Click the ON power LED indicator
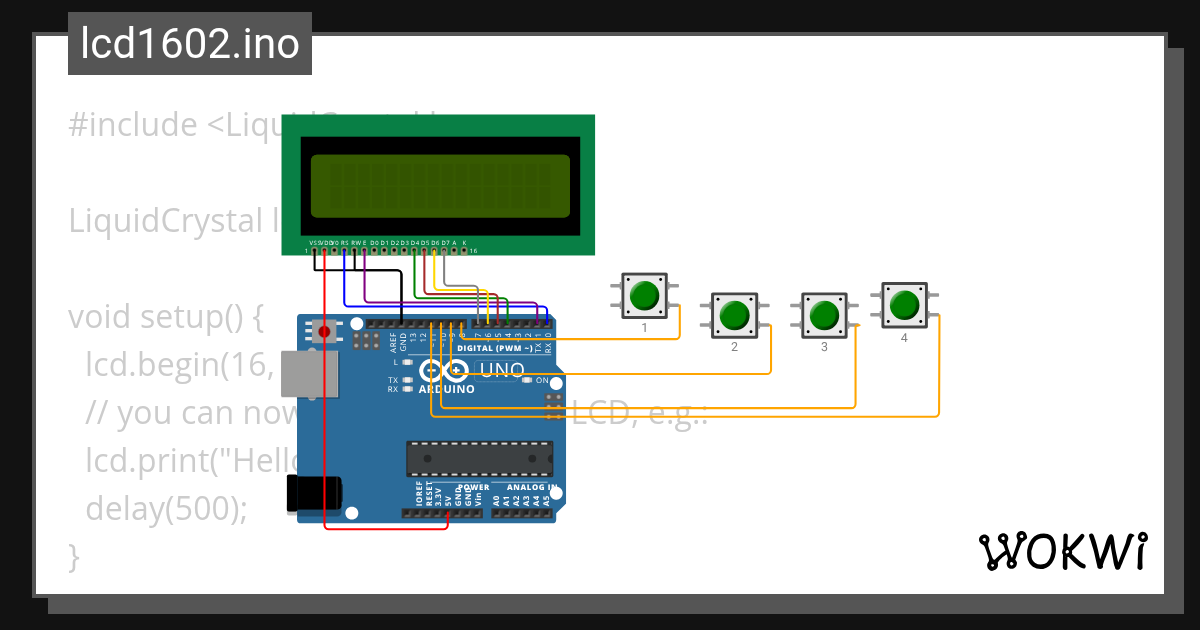This screenshot has width=1200, height=630. (527, 379)
